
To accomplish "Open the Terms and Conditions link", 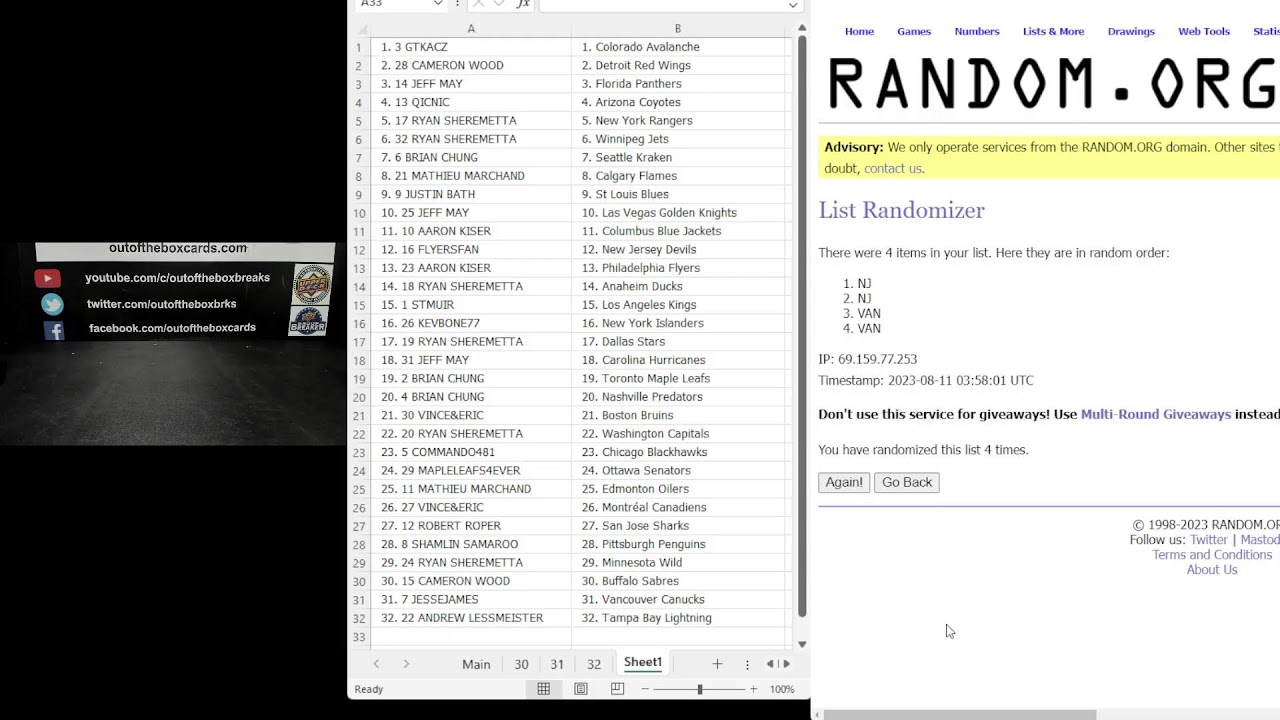I will [1212, 555].
